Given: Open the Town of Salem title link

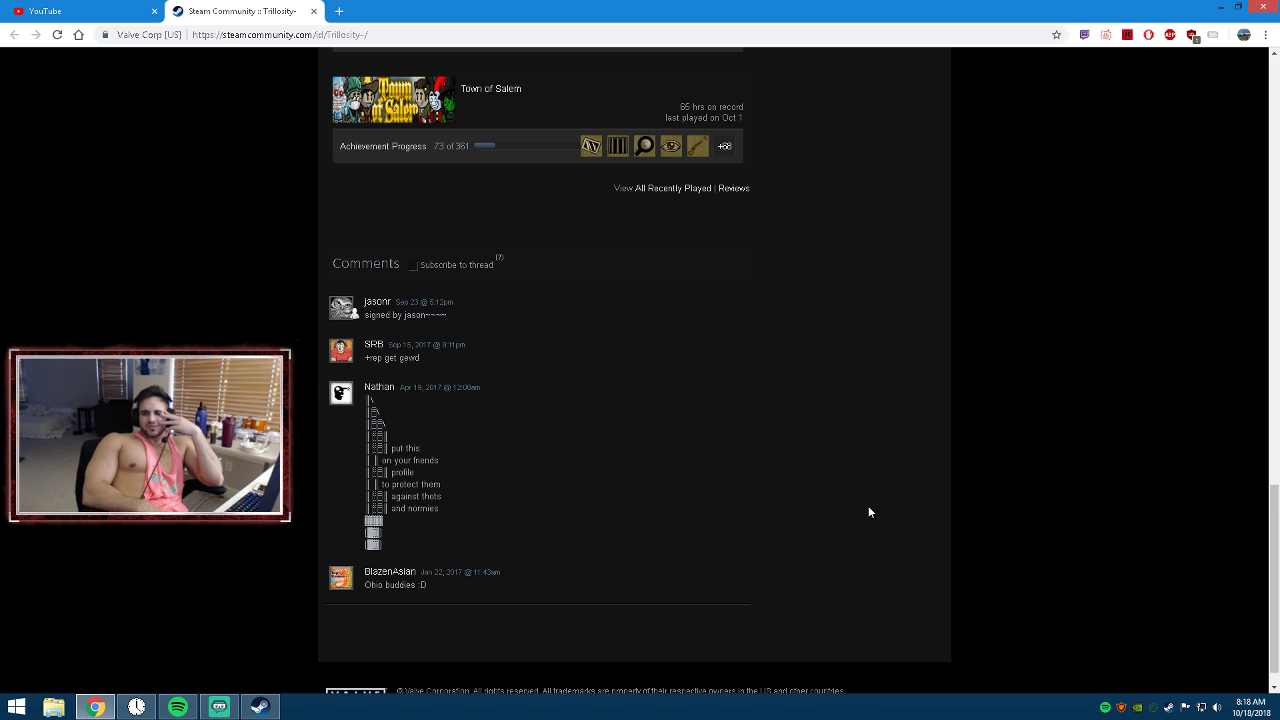Looking at the screenshot, I should click(491, 88).
